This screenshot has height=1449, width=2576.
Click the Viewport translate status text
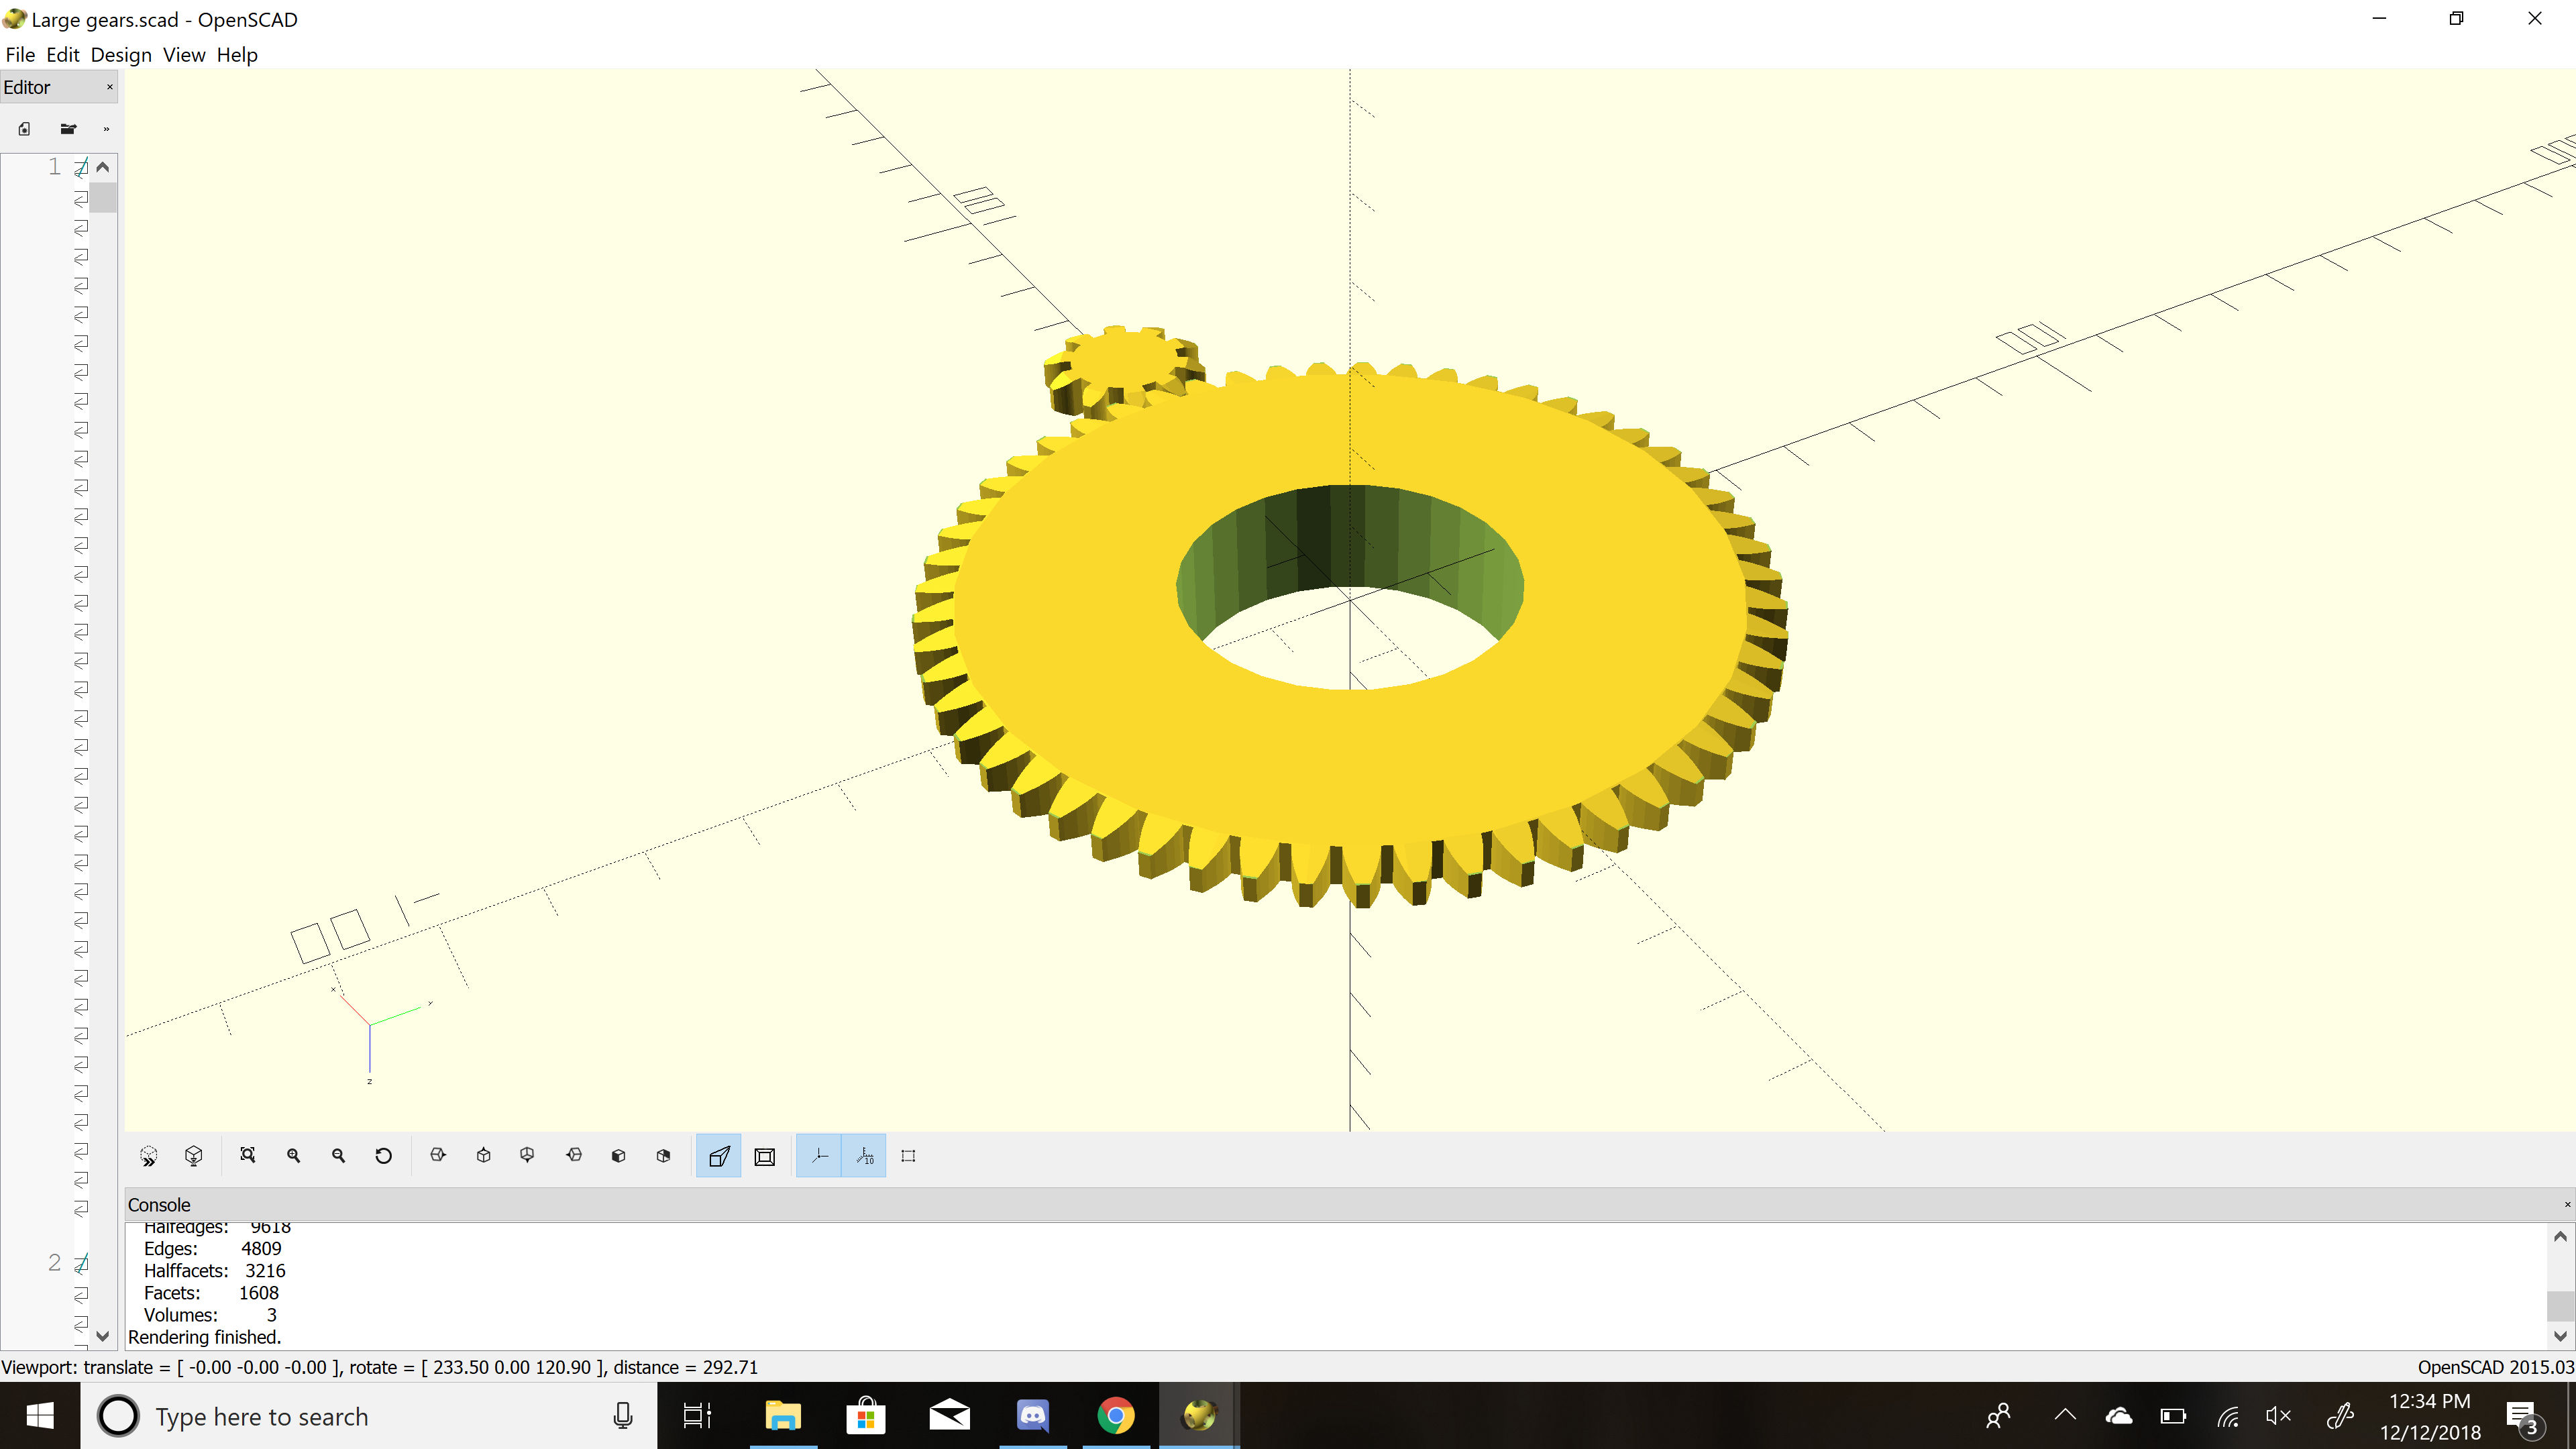coord(379,1367)
